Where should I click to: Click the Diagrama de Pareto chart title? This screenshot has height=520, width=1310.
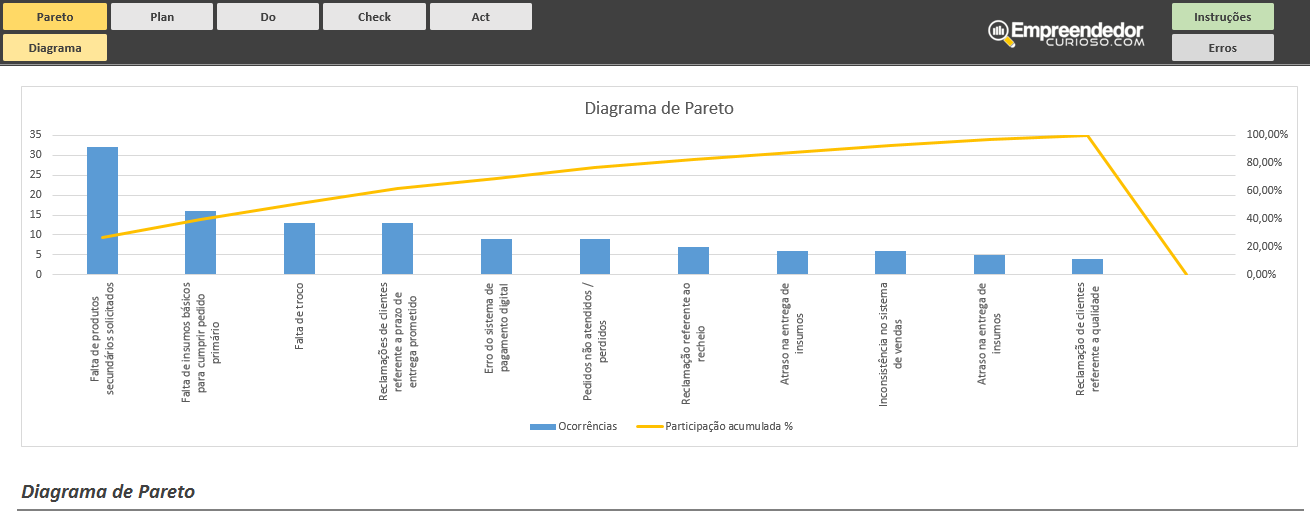tap(659, 108)
